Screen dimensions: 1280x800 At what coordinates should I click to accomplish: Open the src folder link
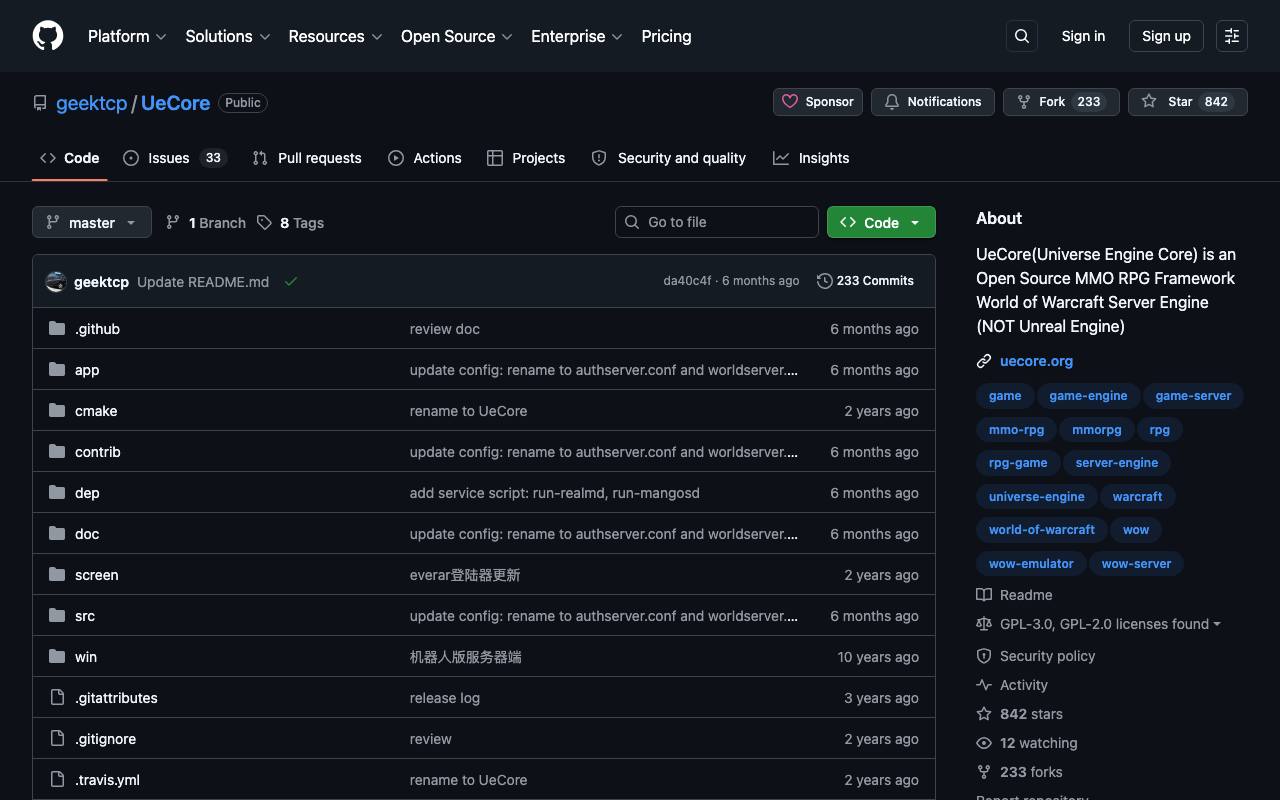point(85,616)
